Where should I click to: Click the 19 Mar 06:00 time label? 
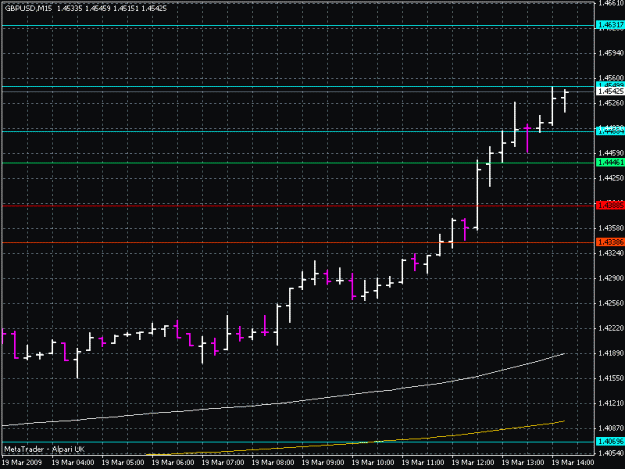click(x=173, y=463)
